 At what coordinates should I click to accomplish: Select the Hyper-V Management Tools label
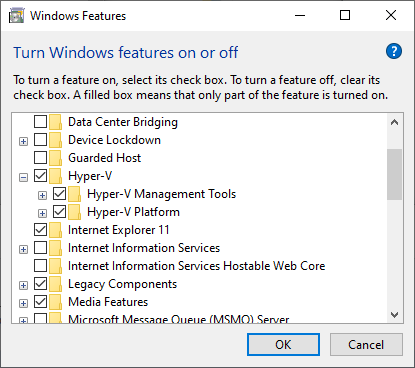click(162, 194)
